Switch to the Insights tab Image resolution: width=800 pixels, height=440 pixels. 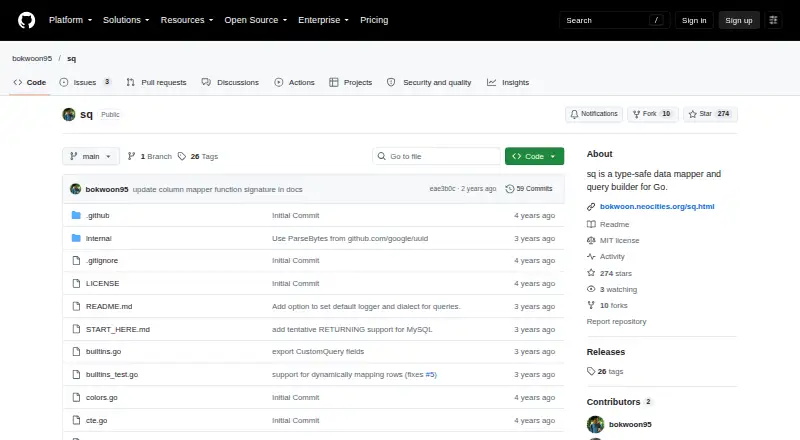(x=508, y=82)
